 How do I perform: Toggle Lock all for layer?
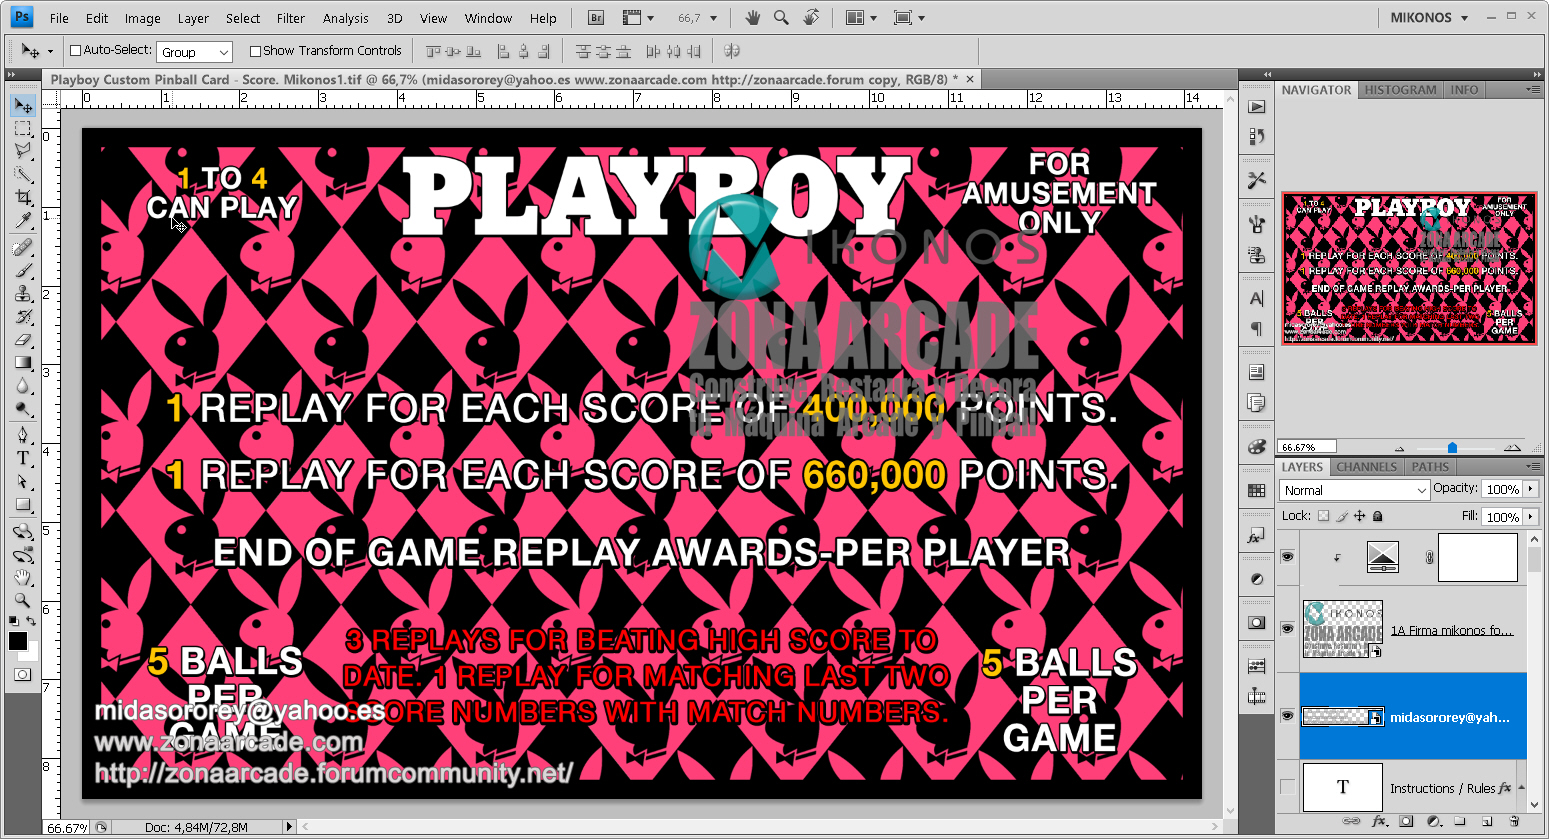1378,516
